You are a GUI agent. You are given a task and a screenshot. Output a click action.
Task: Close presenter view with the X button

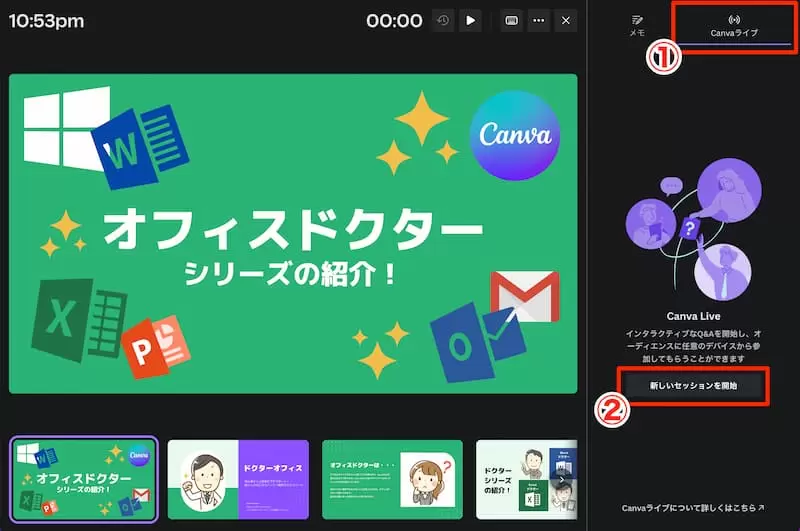coord(566,21)
